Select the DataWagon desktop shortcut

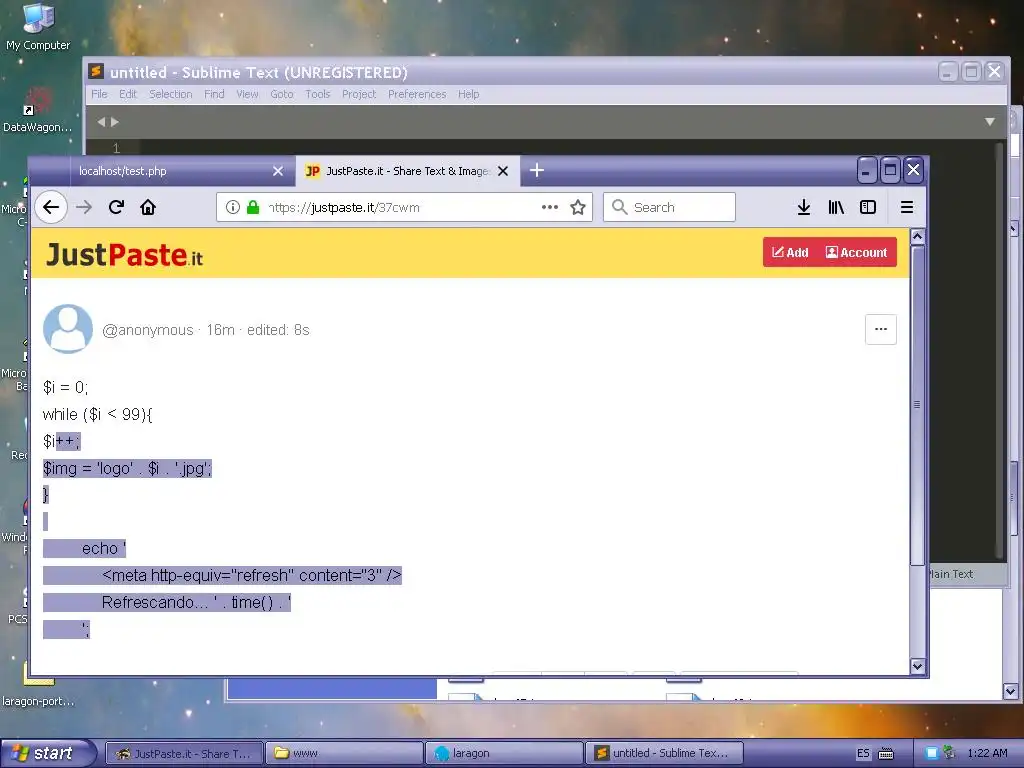tap(38, 109)
